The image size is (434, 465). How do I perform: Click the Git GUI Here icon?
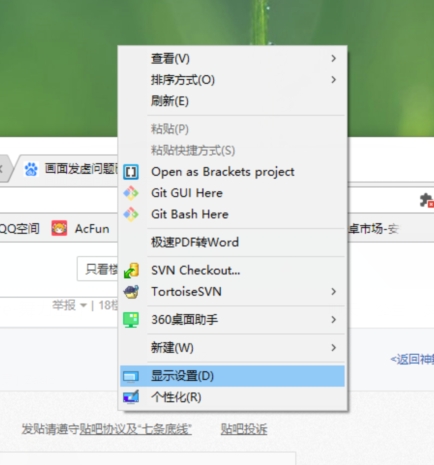[131, 193]
